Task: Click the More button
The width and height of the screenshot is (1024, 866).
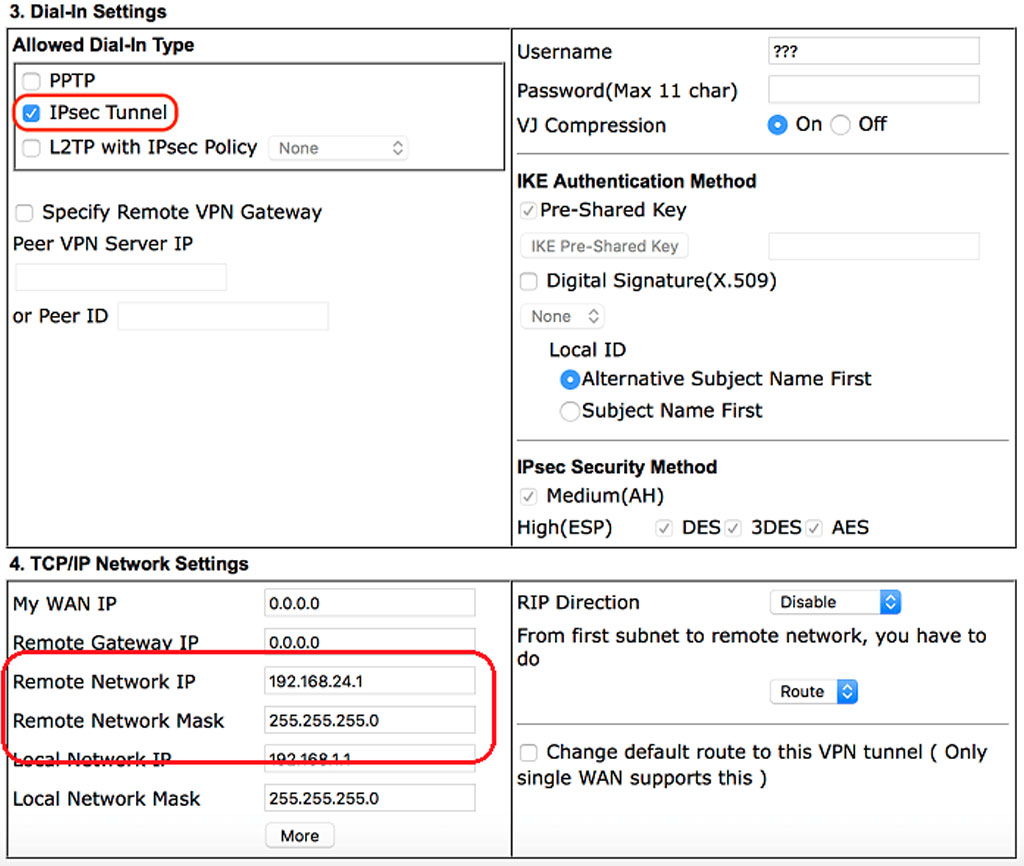Action: click(x=299, y=836)
